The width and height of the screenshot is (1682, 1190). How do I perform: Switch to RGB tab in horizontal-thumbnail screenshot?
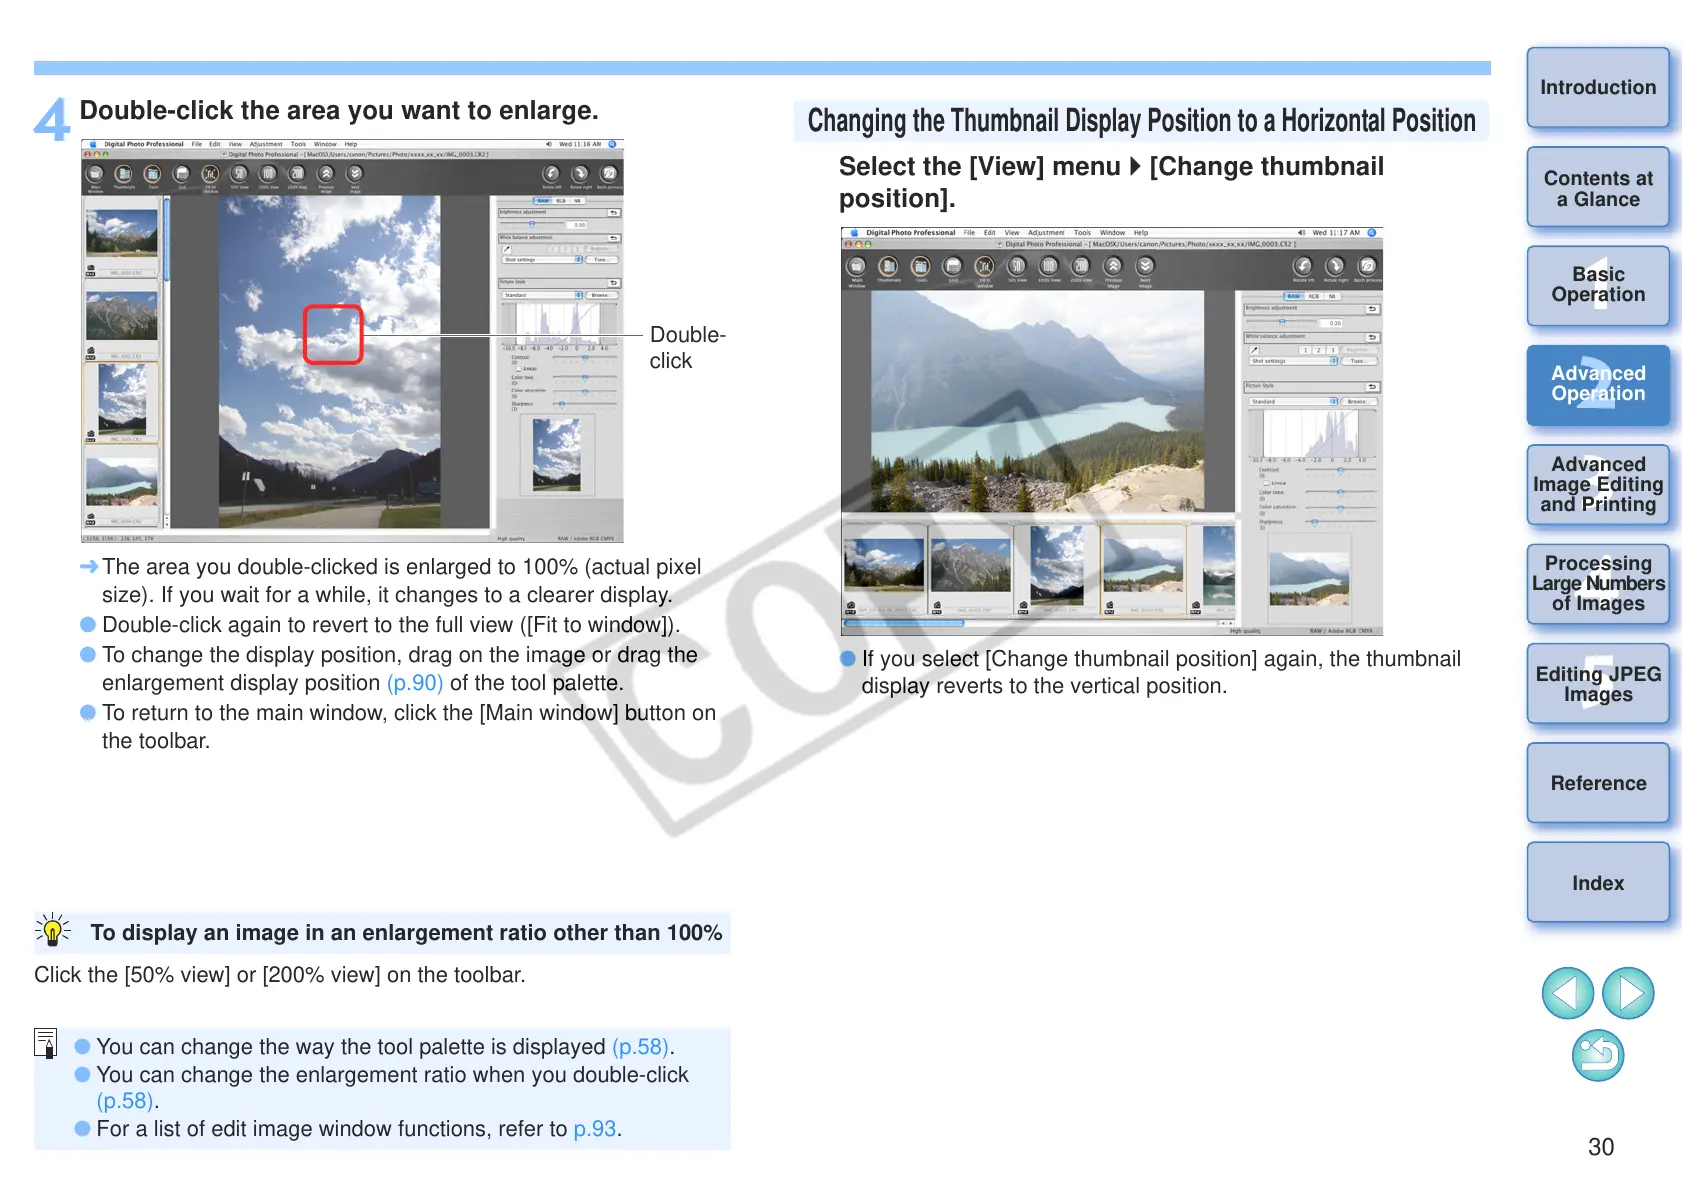coord(1314,296)
